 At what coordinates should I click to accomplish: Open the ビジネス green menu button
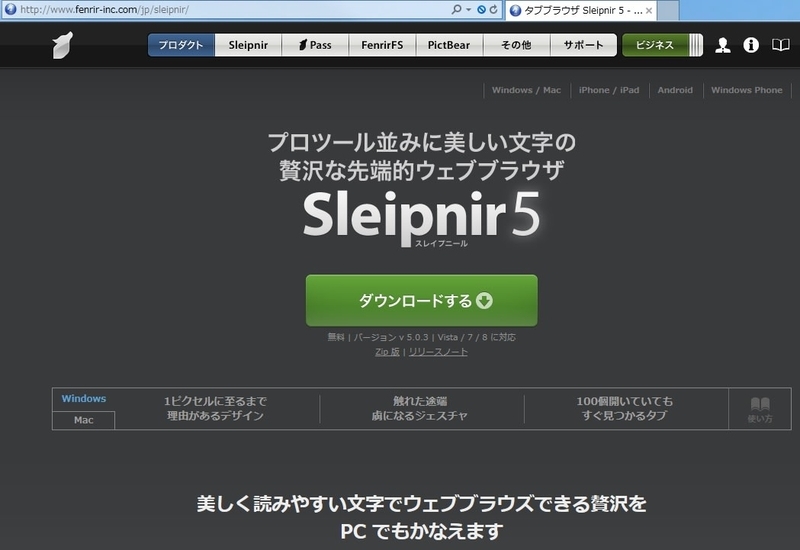[655, 45]
